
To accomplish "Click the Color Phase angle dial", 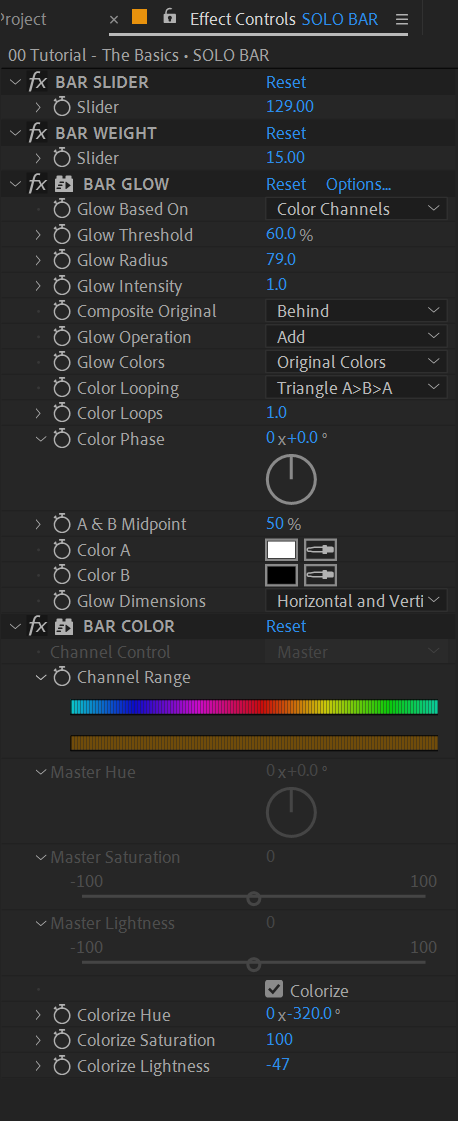I will coord(292,480).
